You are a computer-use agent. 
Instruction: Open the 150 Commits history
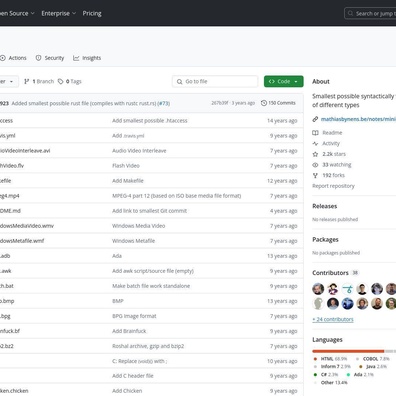tap(278, 103)
